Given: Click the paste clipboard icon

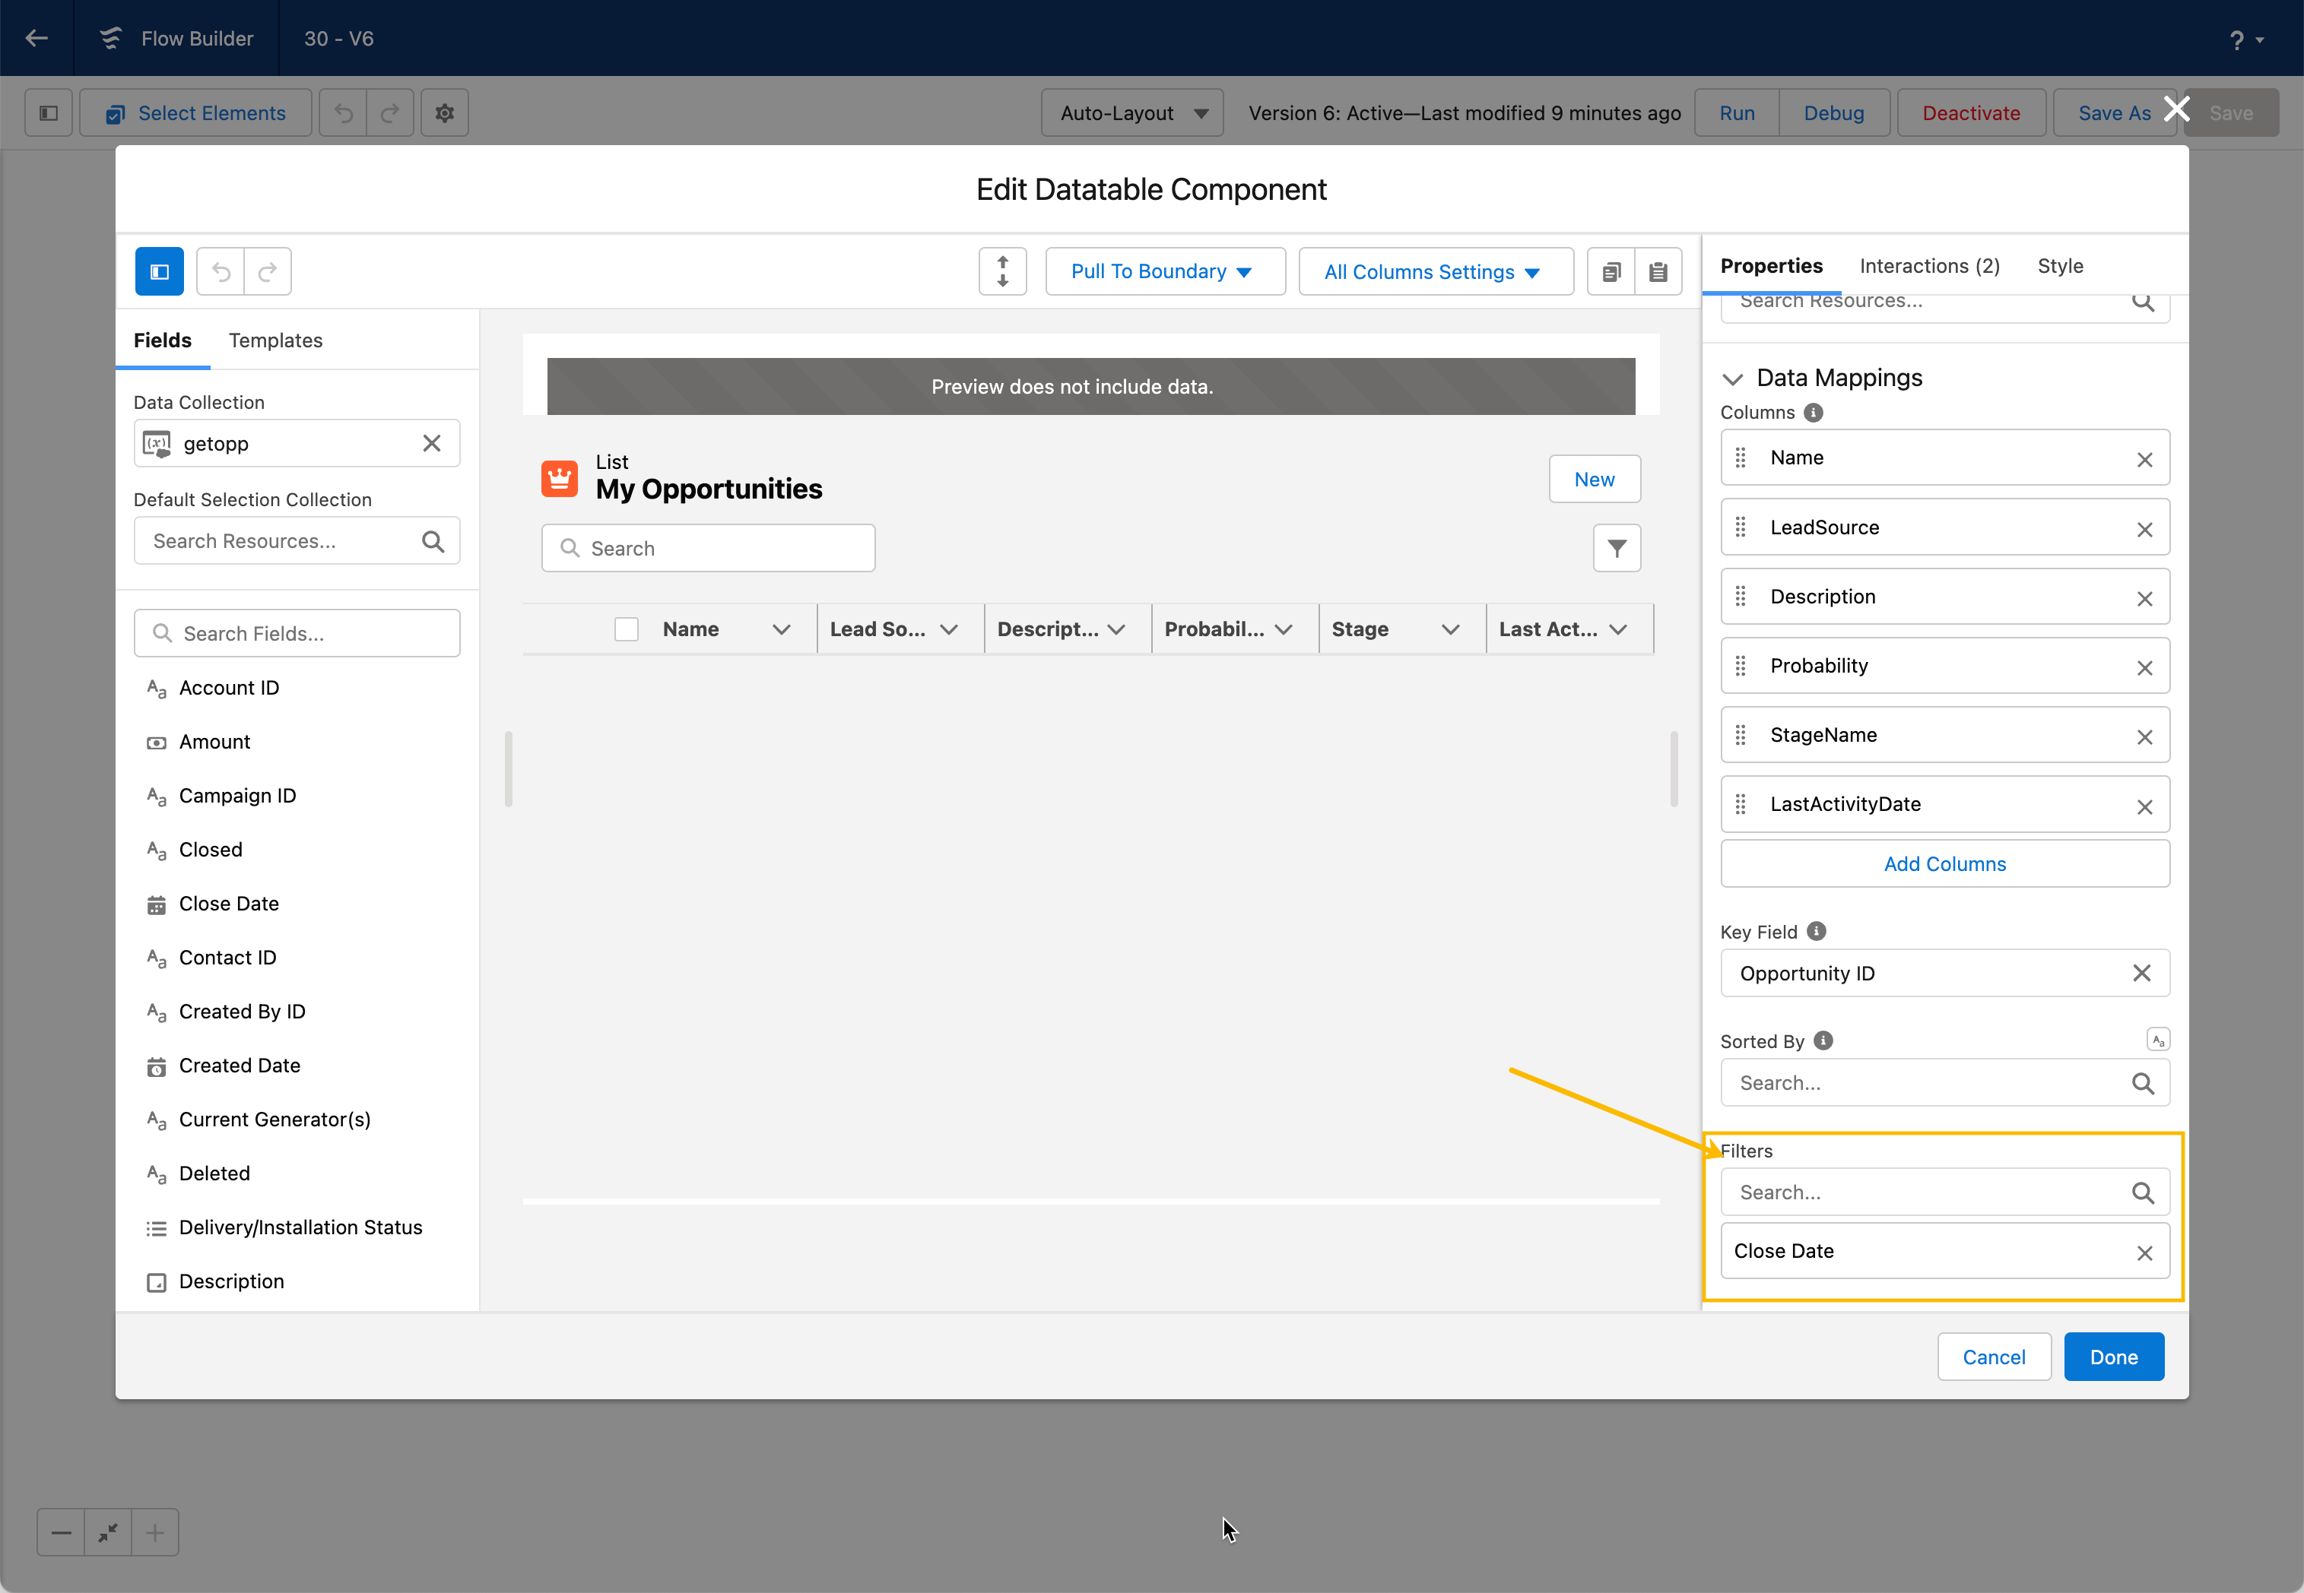Looking at the screenshot, I should (x=1658, y=271).
